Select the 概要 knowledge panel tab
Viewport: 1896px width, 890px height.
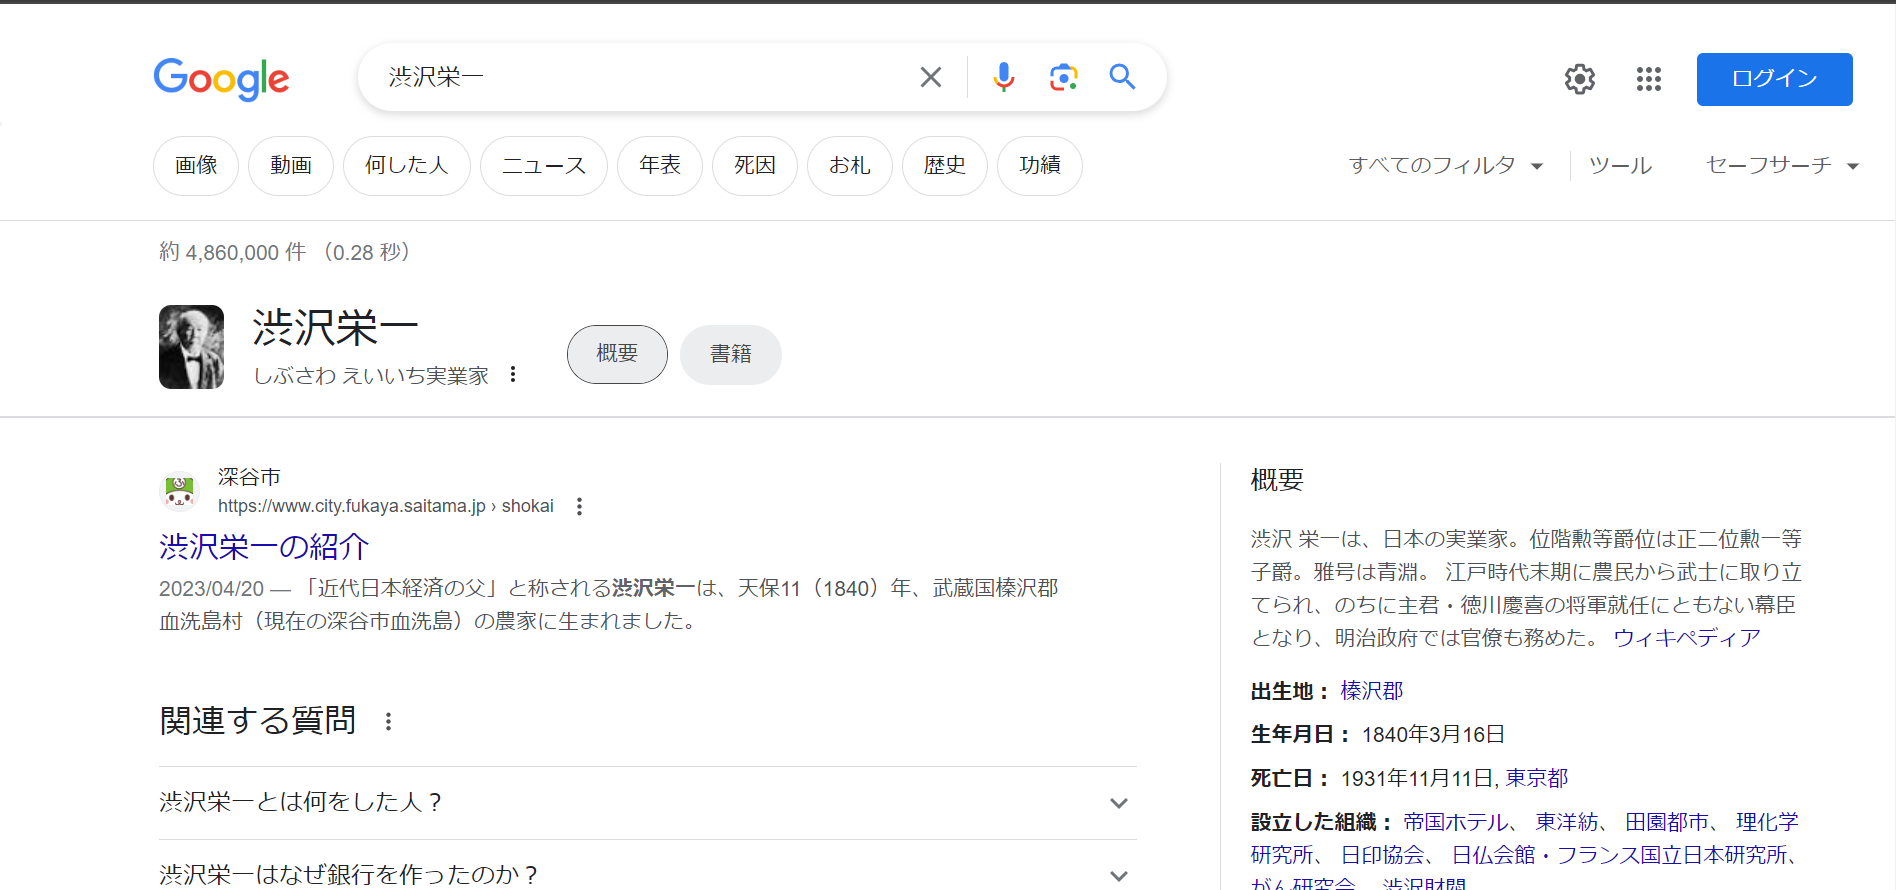click(617, 354)
